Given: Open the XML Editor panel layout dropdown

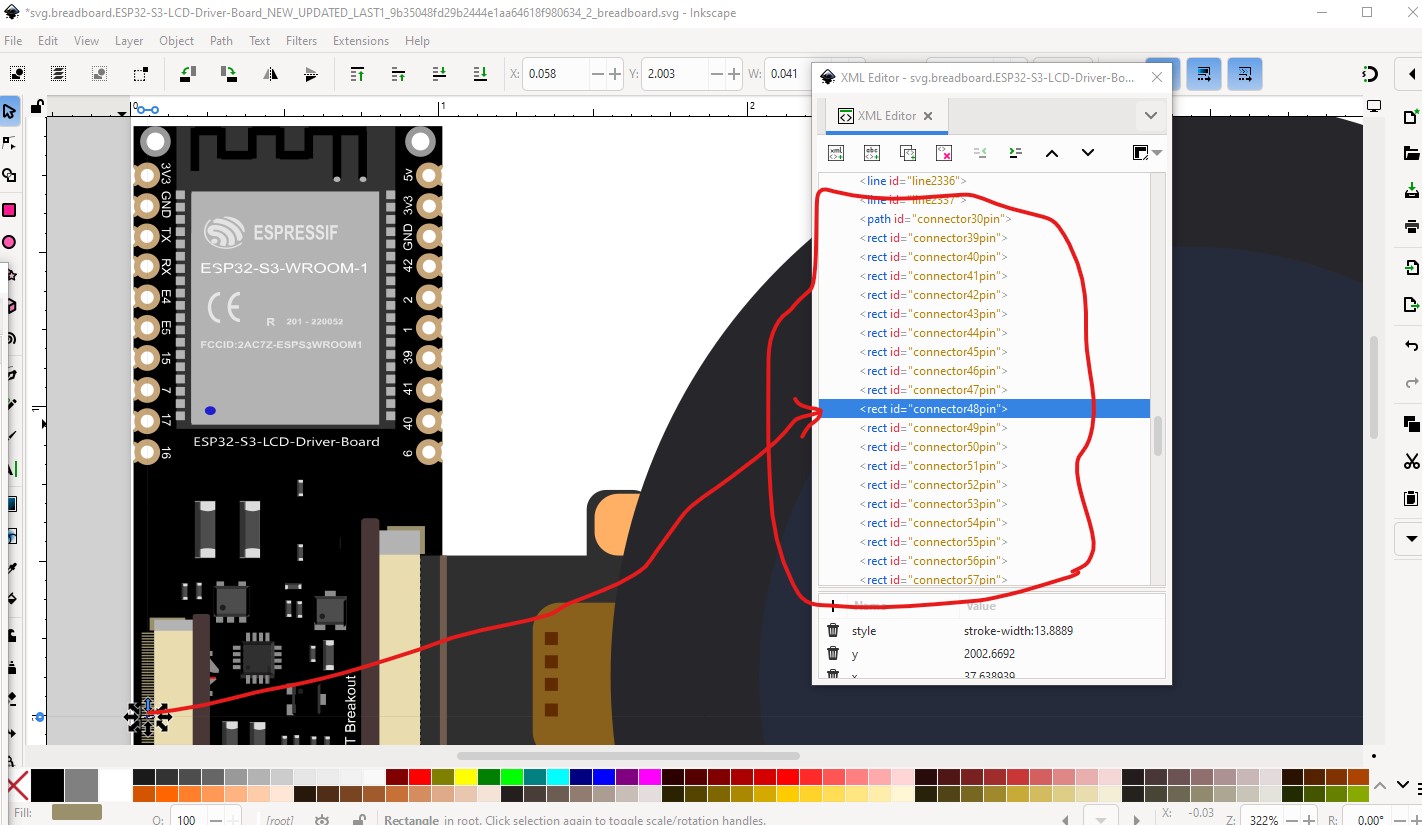Looking at the screenshot, I should [1146, 153].
